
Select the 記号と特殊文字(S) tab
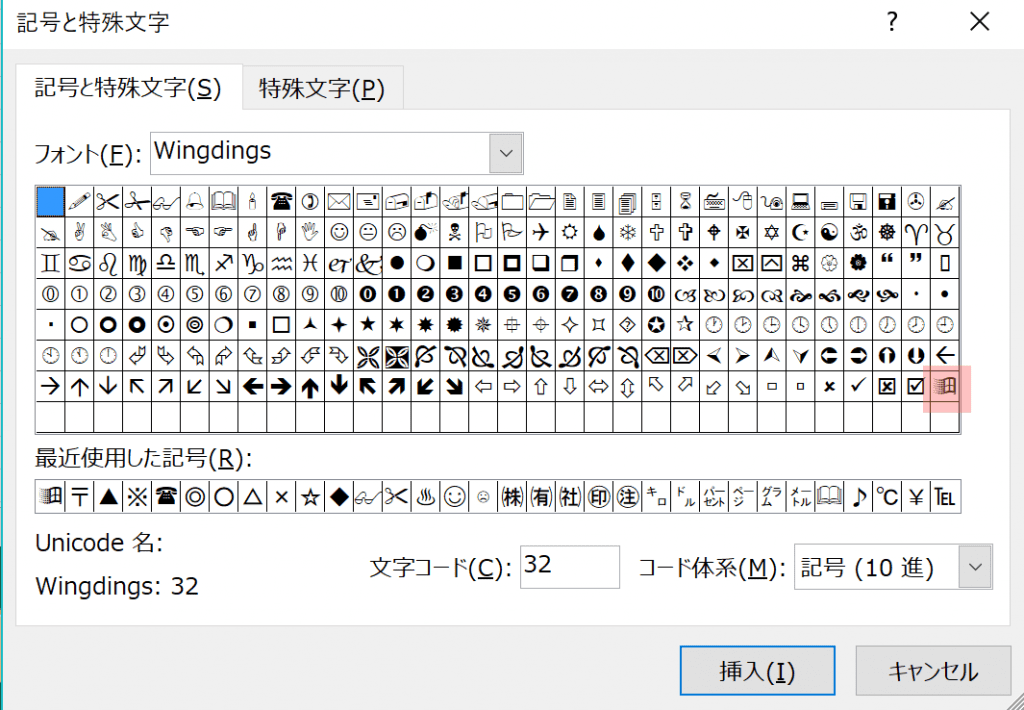point(128,88)
